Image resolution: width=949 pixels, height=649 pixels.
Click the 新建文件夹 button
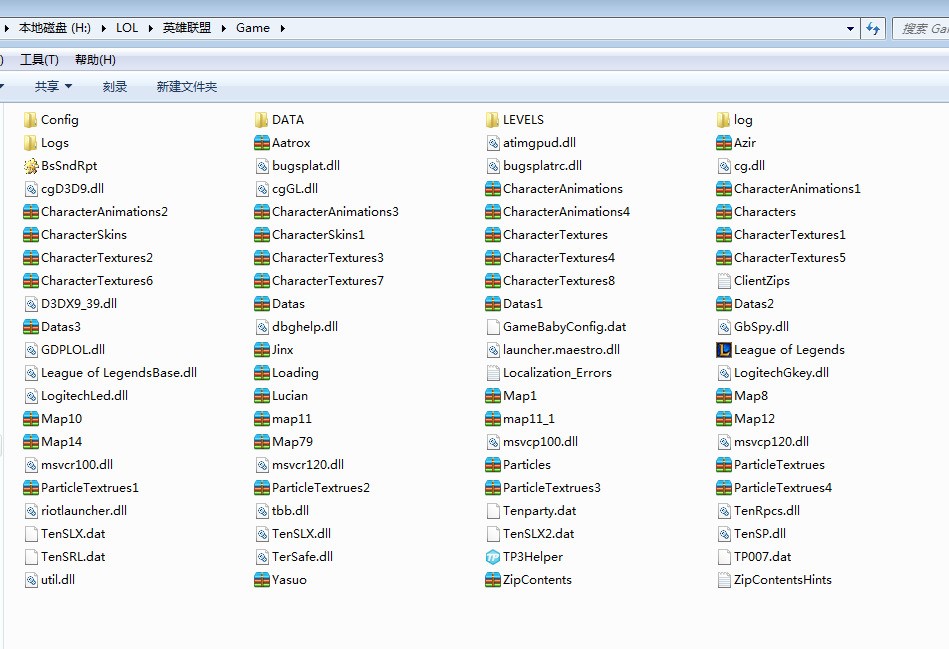[186, 87]
